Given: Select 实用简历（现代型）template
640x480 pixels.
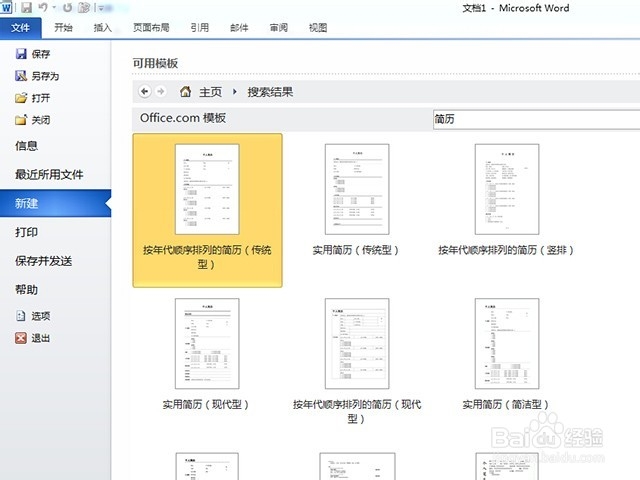Looking at the screenshot, I should [x=207, y=354].
